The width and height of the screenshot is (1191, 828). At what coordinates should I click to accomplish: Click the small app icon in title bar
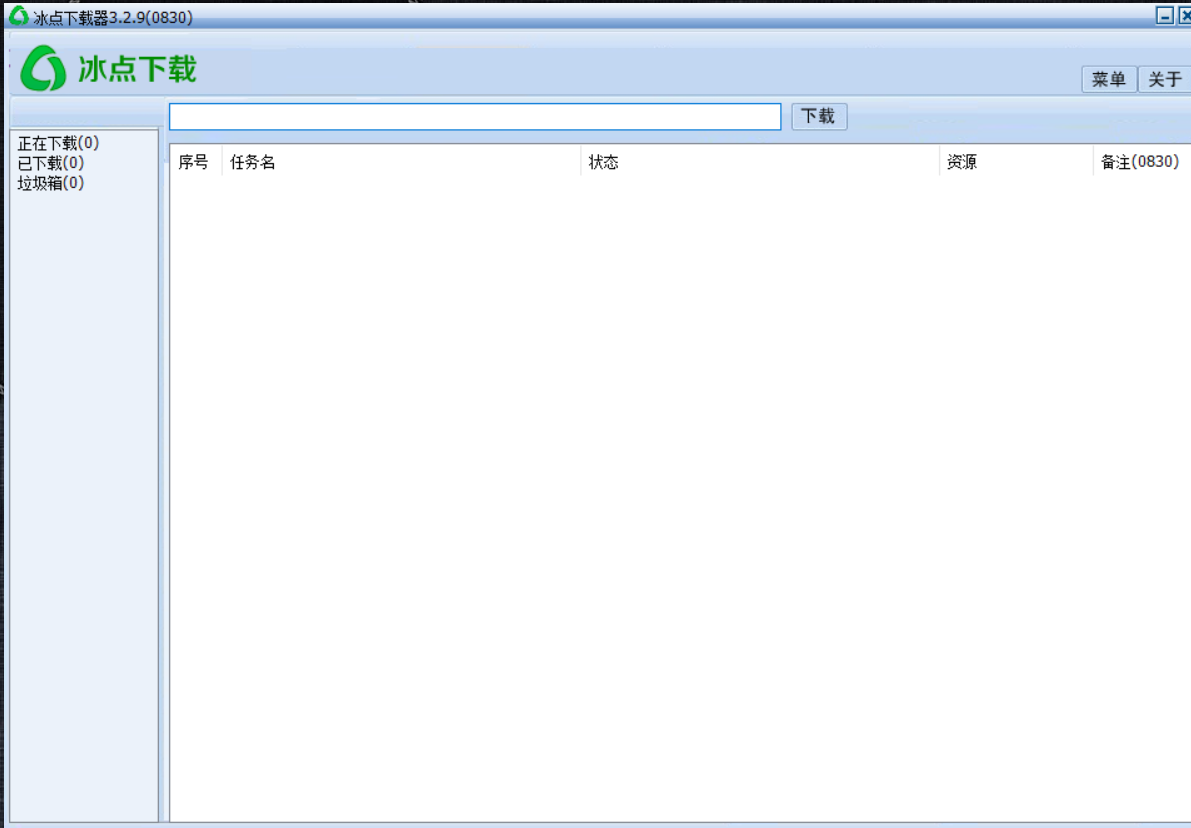tap(18, 15)
